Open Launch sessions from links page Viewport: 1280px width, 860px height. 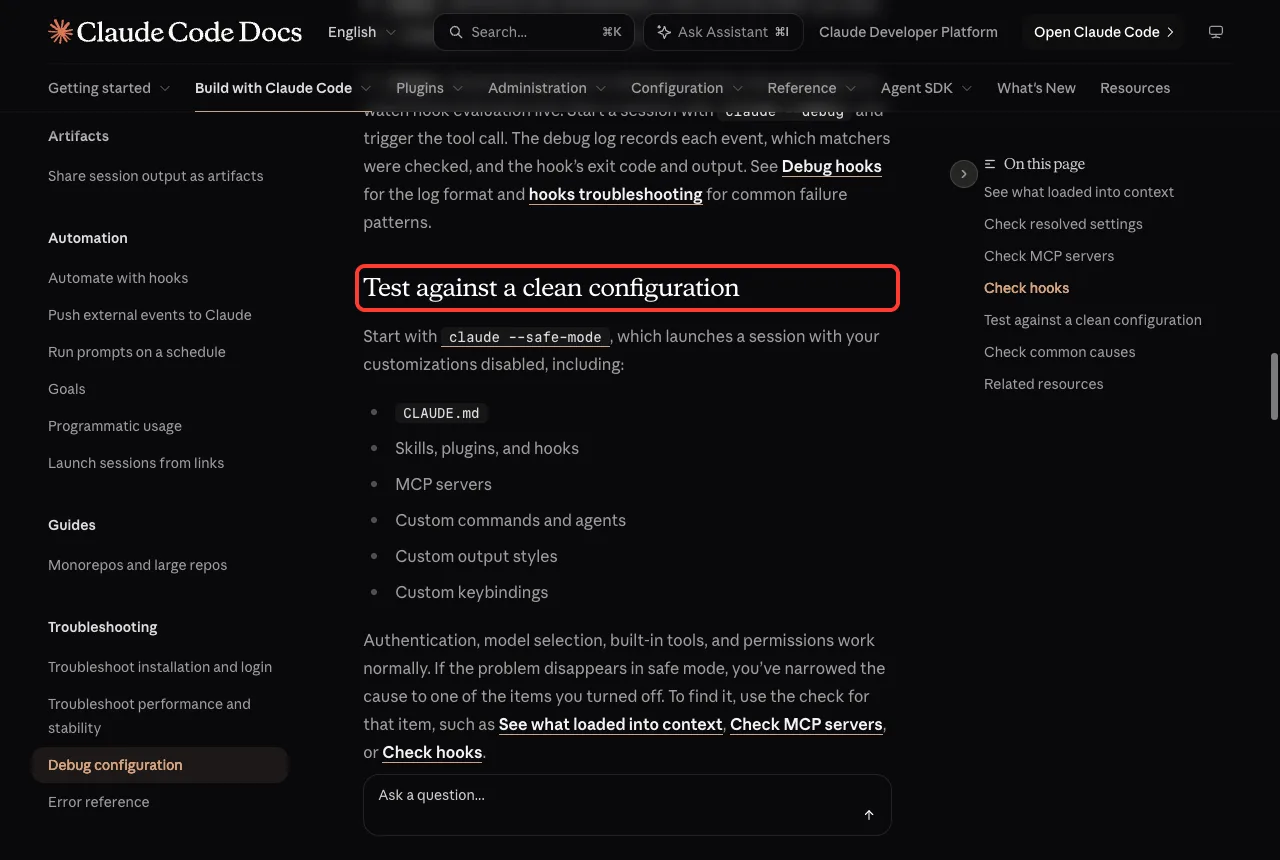click(136, 463)
